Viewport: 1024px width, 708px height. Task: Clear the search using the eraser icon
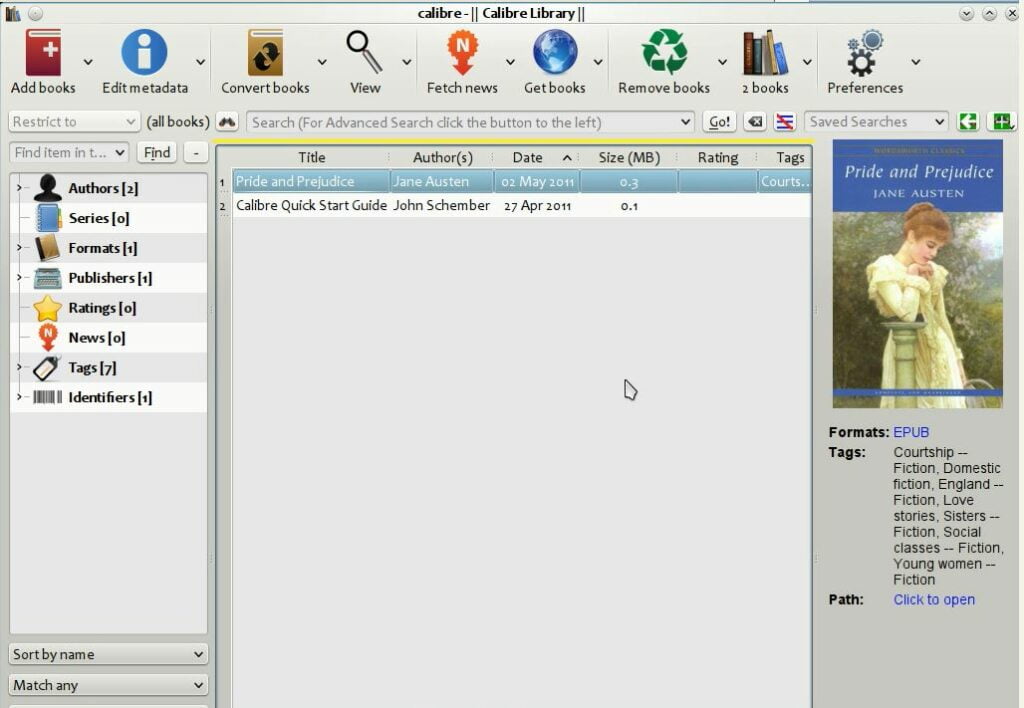click(753, 121)
